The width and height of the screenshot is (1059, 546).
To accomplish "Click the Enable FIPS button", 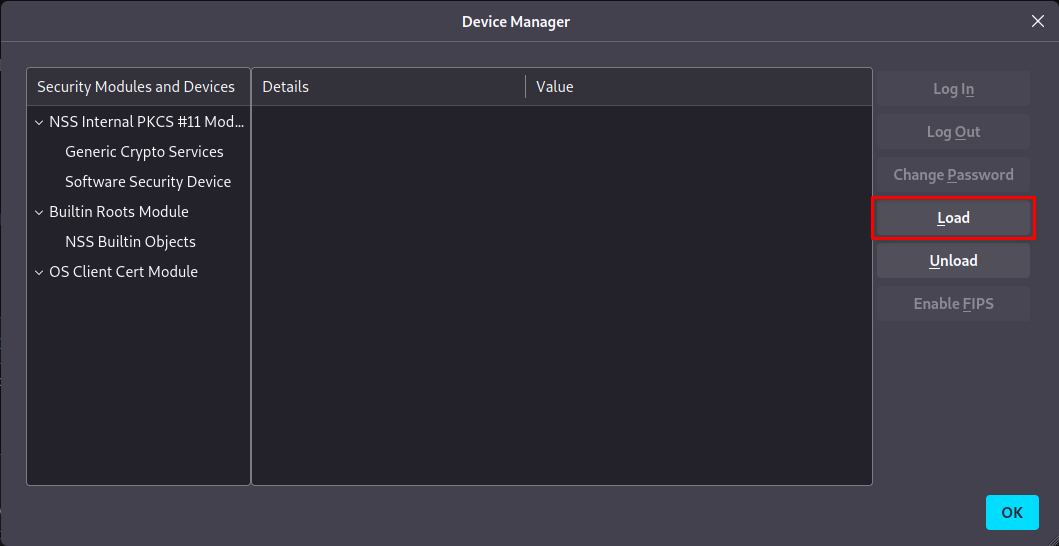I will pyautogui.click(x=953, y=304).
